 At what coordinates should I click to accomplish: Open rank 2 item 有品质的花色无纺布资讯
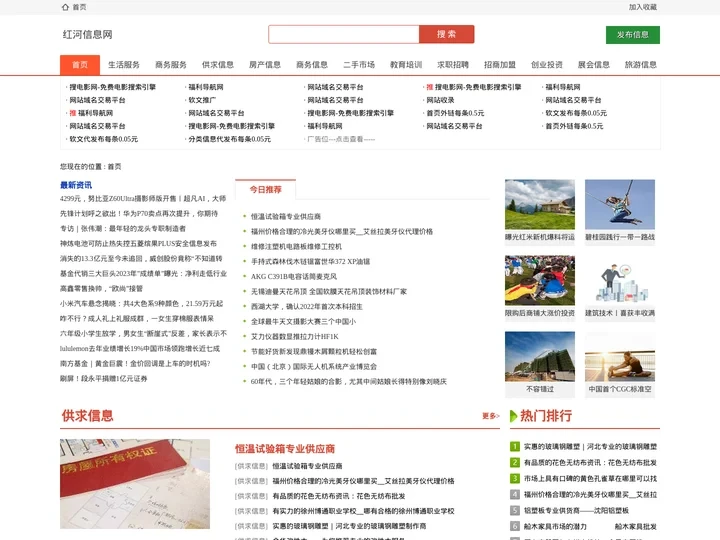click(591, 463)
